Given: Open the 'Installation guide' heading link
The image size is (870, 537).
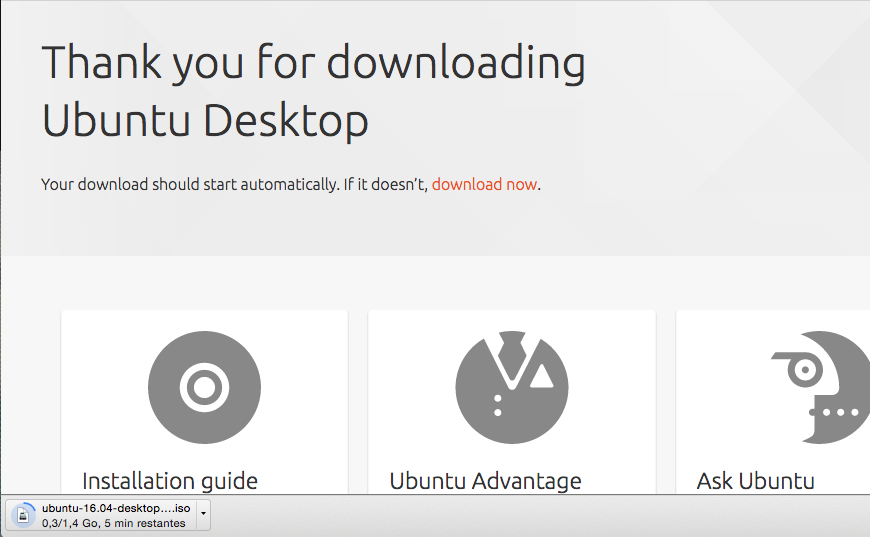Looking at the screenshot, I should [170, 481].
